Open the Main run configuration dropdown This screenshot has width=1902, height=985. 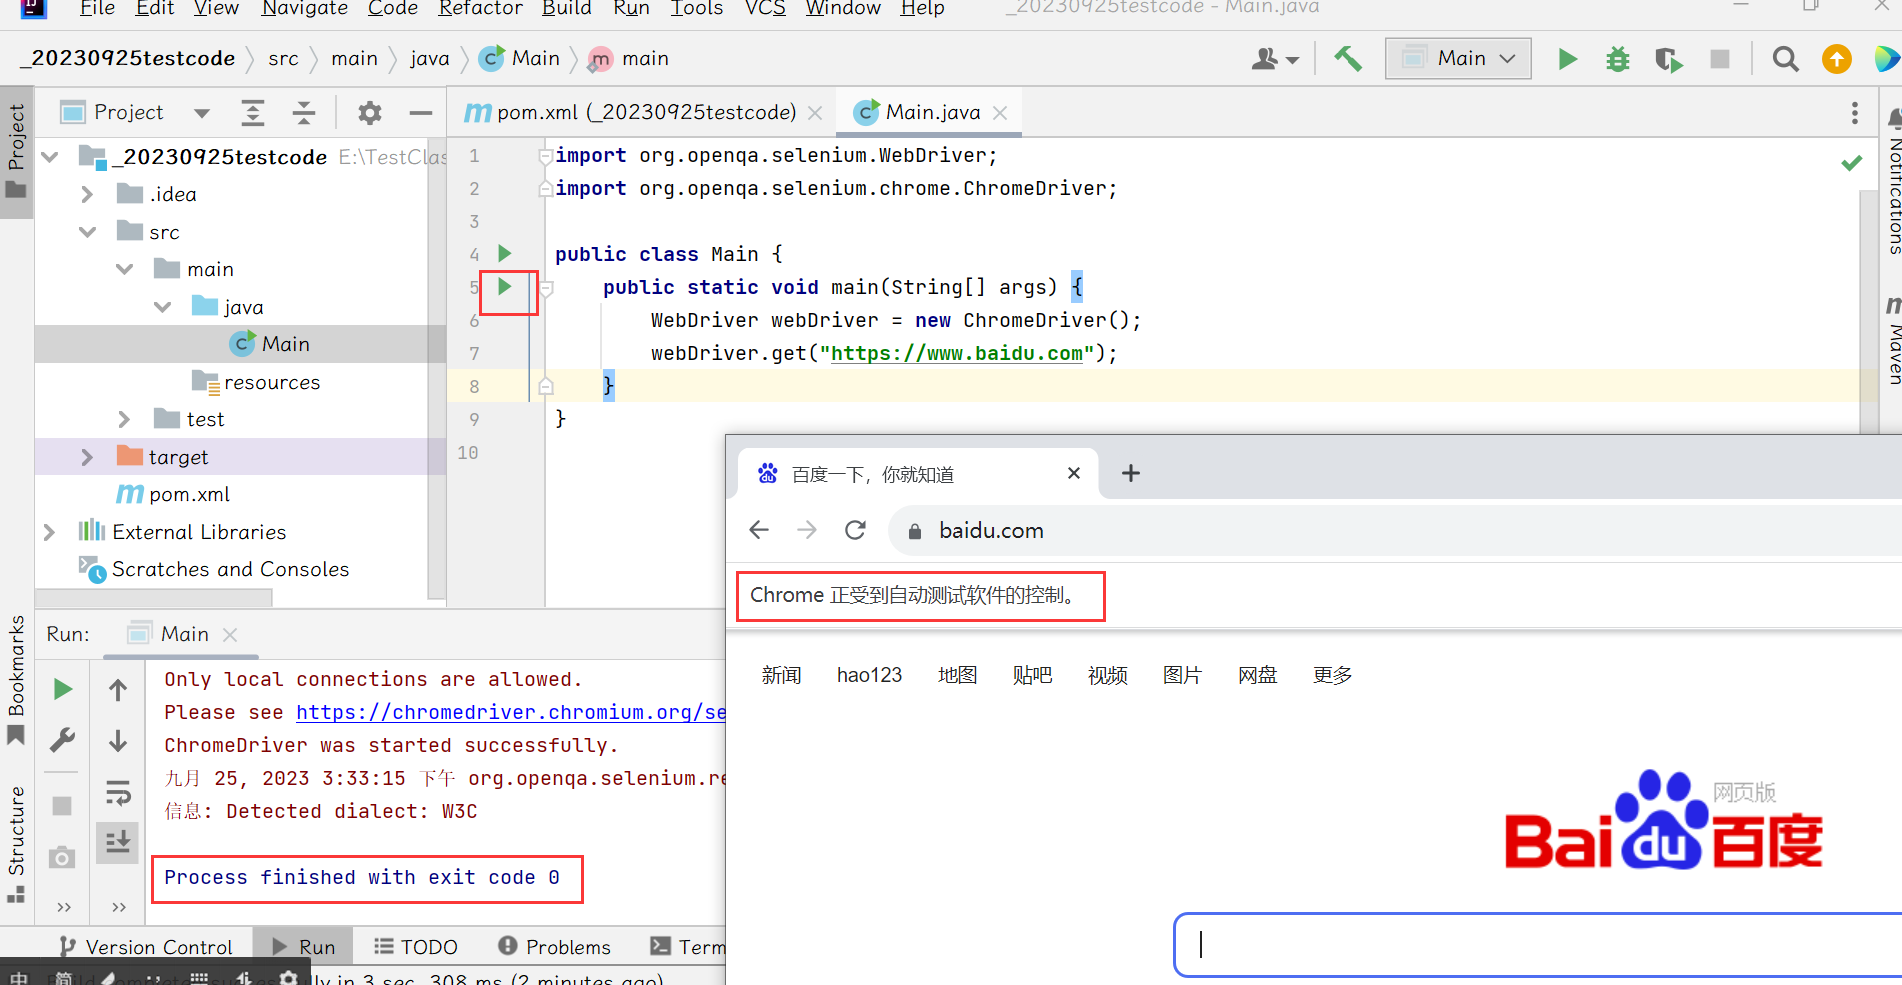click(x=1458, y=59)
